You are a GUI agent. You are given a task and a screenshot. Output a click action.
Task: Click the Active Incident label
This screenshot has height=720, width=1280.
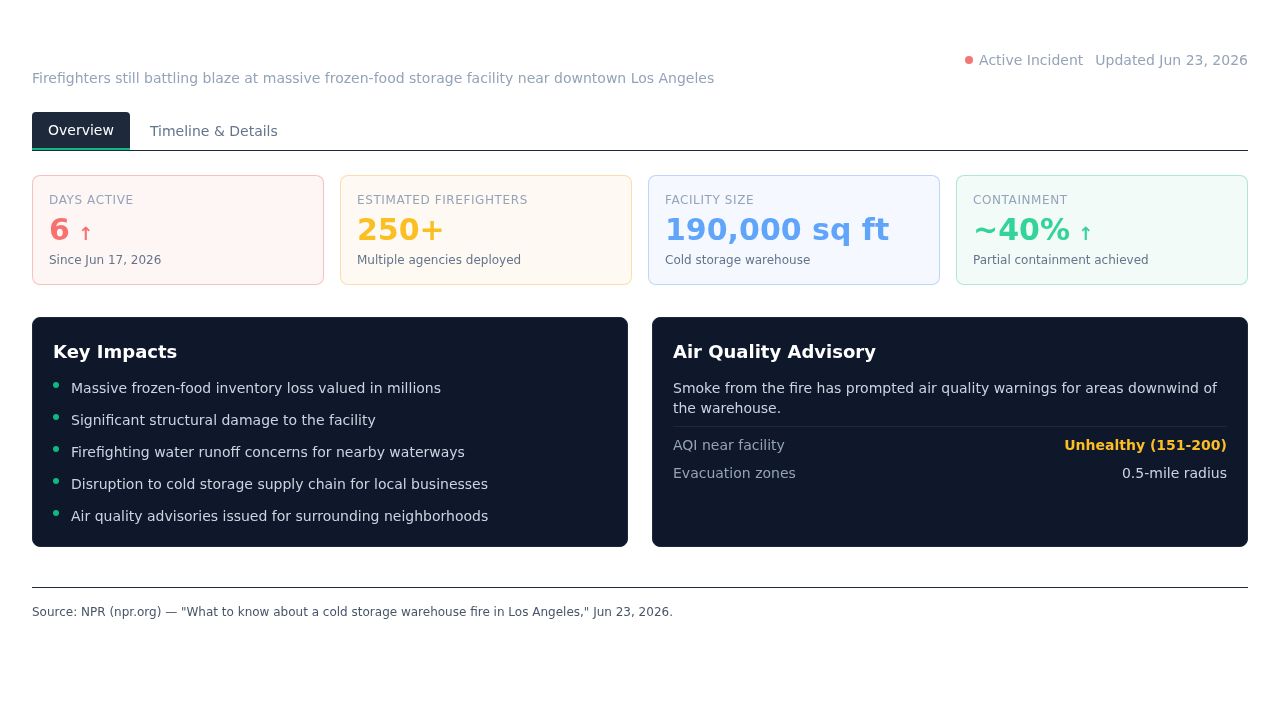(1031, 60)
